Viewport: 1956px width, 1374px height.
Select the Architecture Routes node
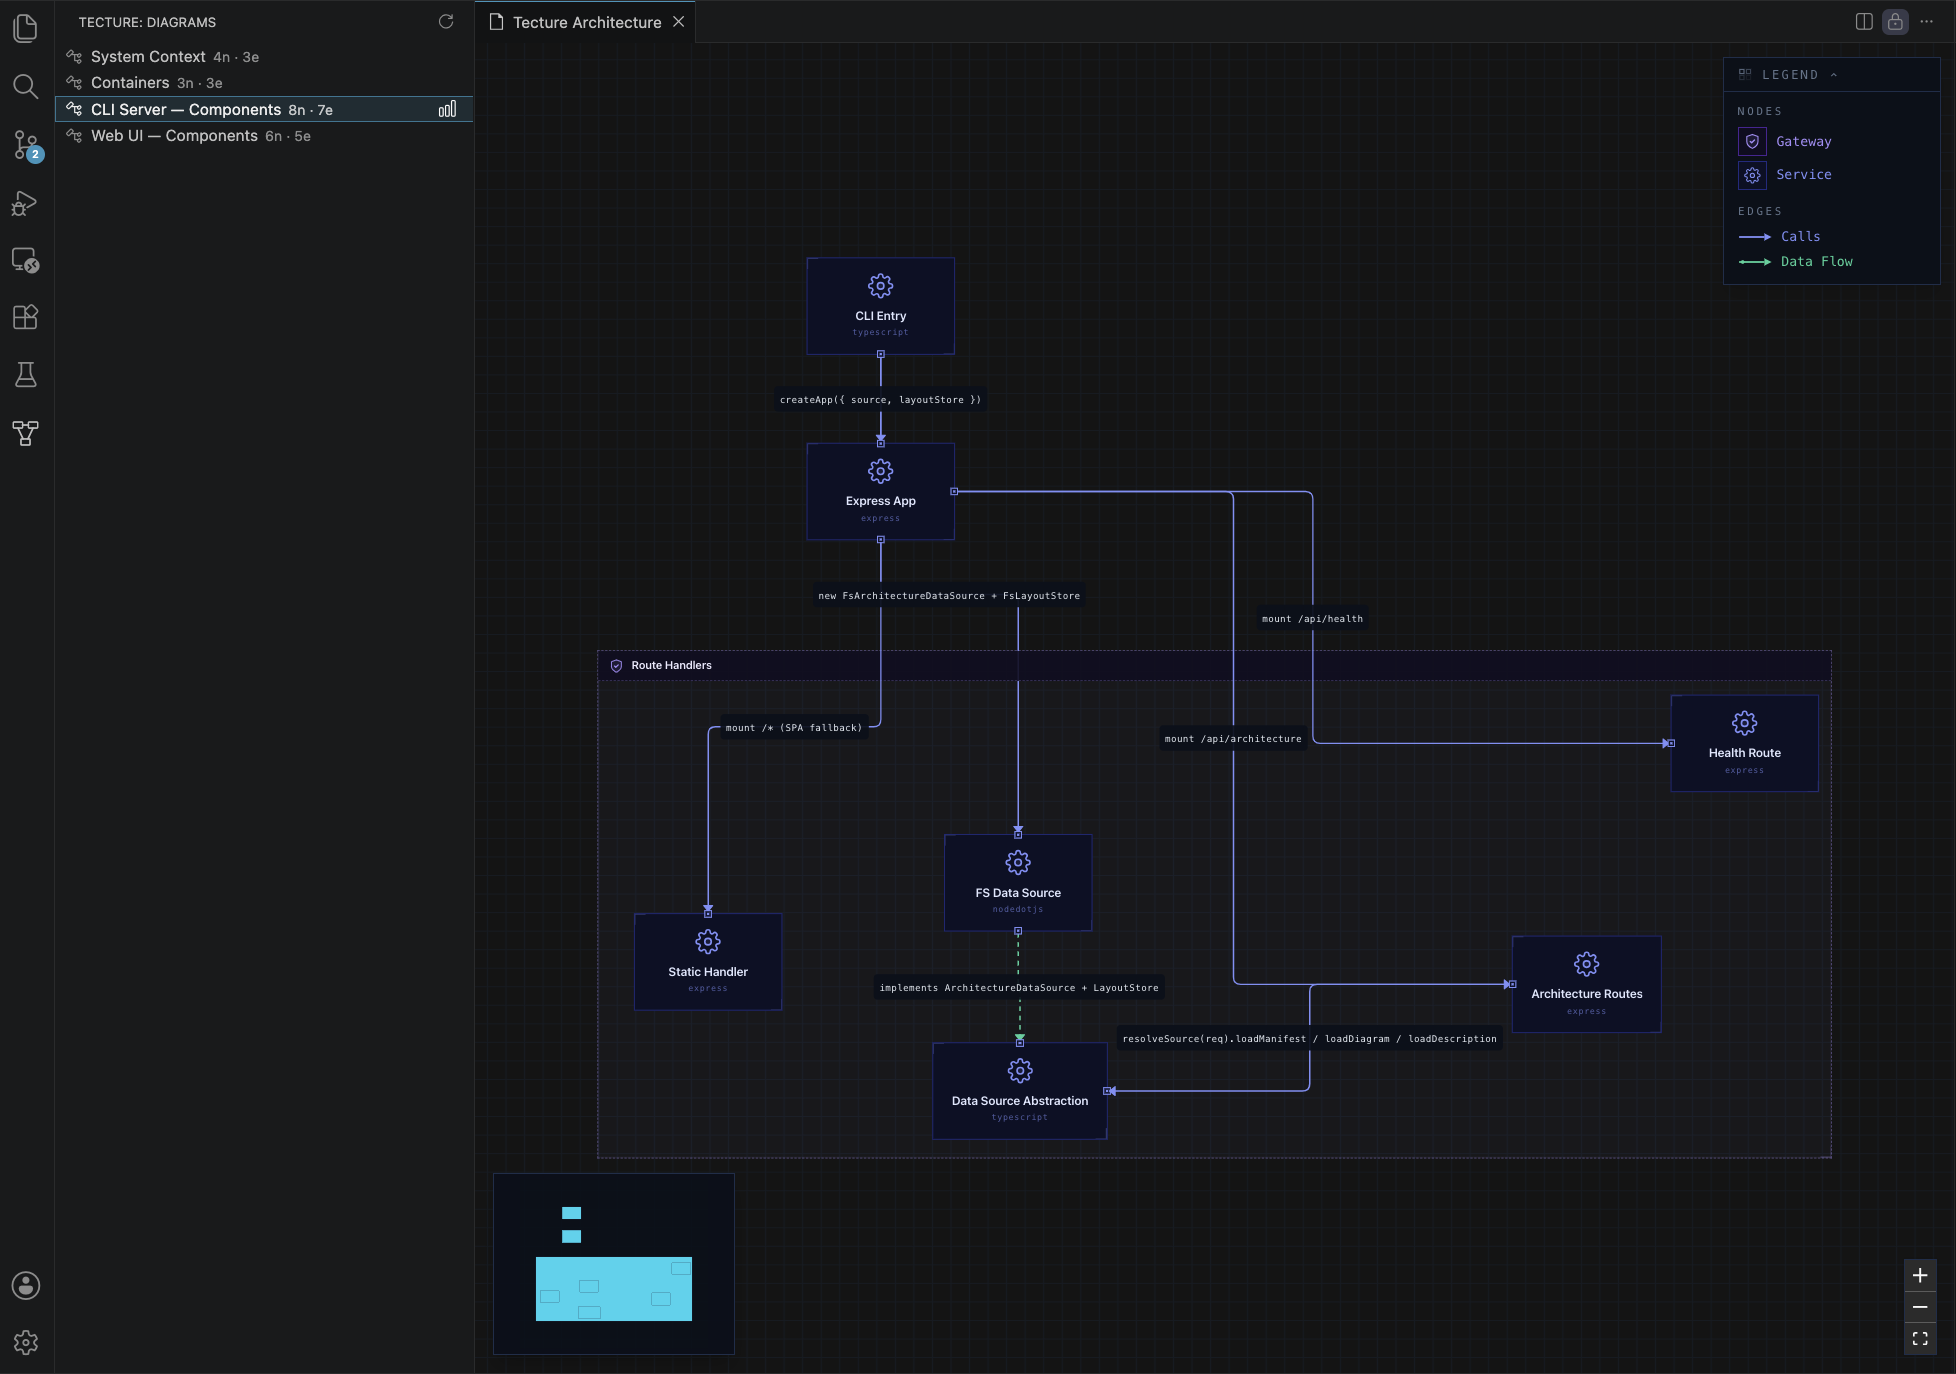coord(1586,984)
